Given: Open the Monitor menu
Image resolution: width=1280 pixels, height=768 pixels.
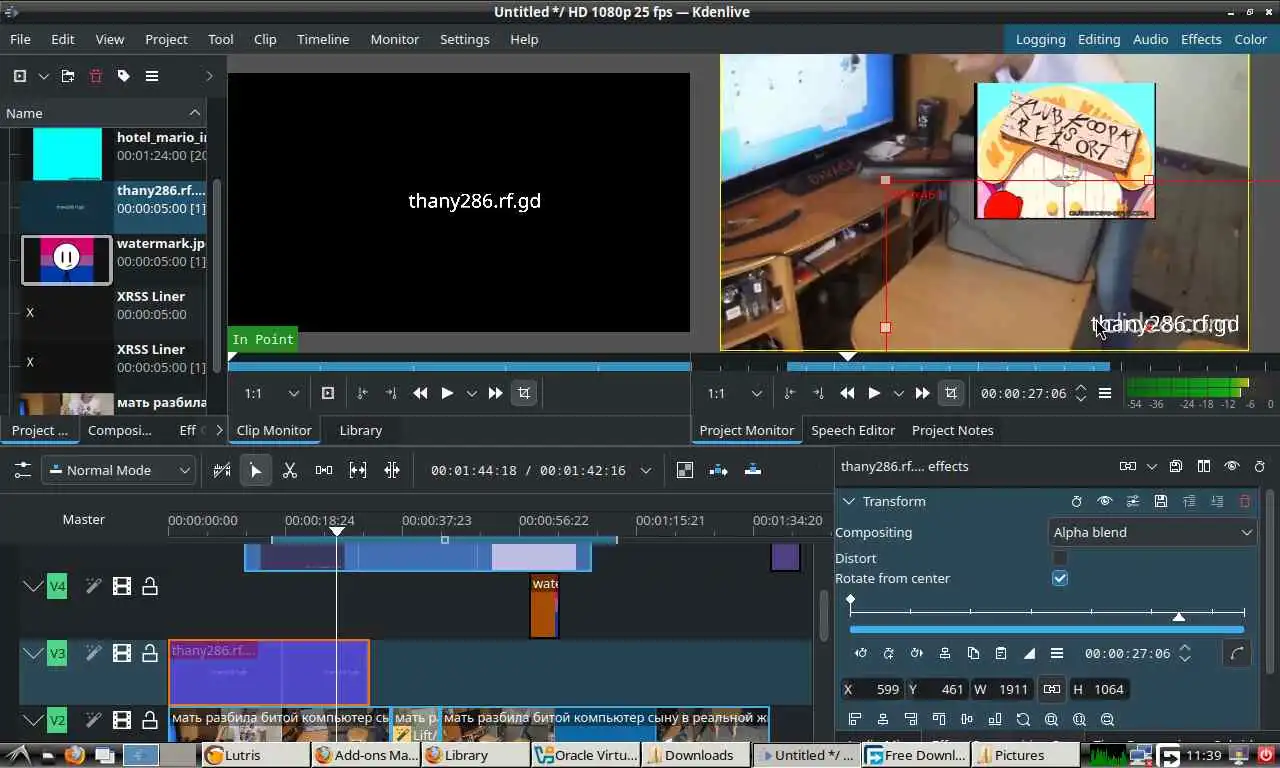Looking at the screenshot, I should click(x=395, y=39).
